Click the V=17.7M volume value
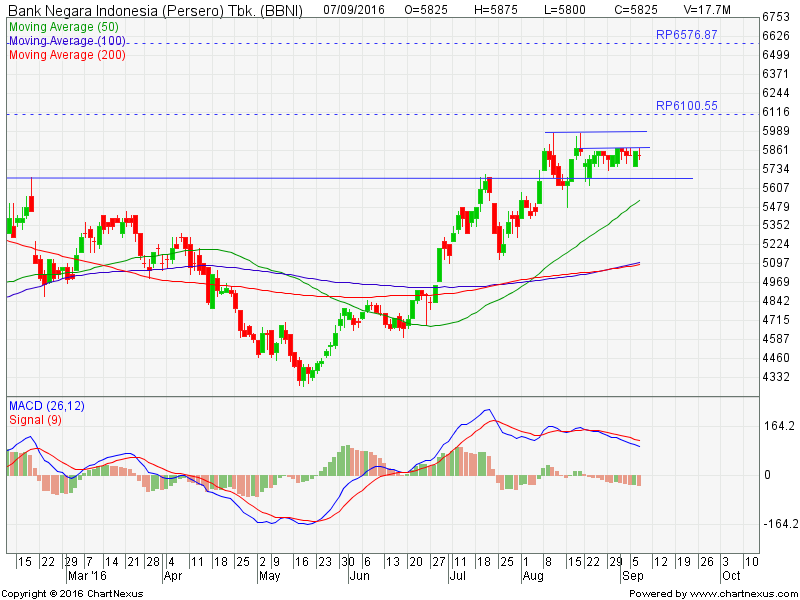The image size is (800, 600). pyautogui.click(x=707, y=10)
